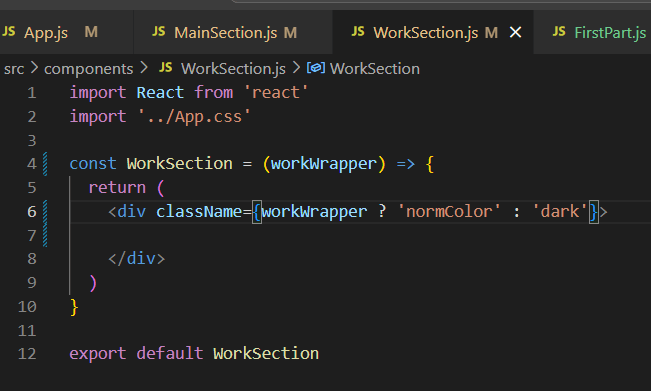Click the arrow function => on line 4
Screen dimensions: 651x391
click(406, 164)
